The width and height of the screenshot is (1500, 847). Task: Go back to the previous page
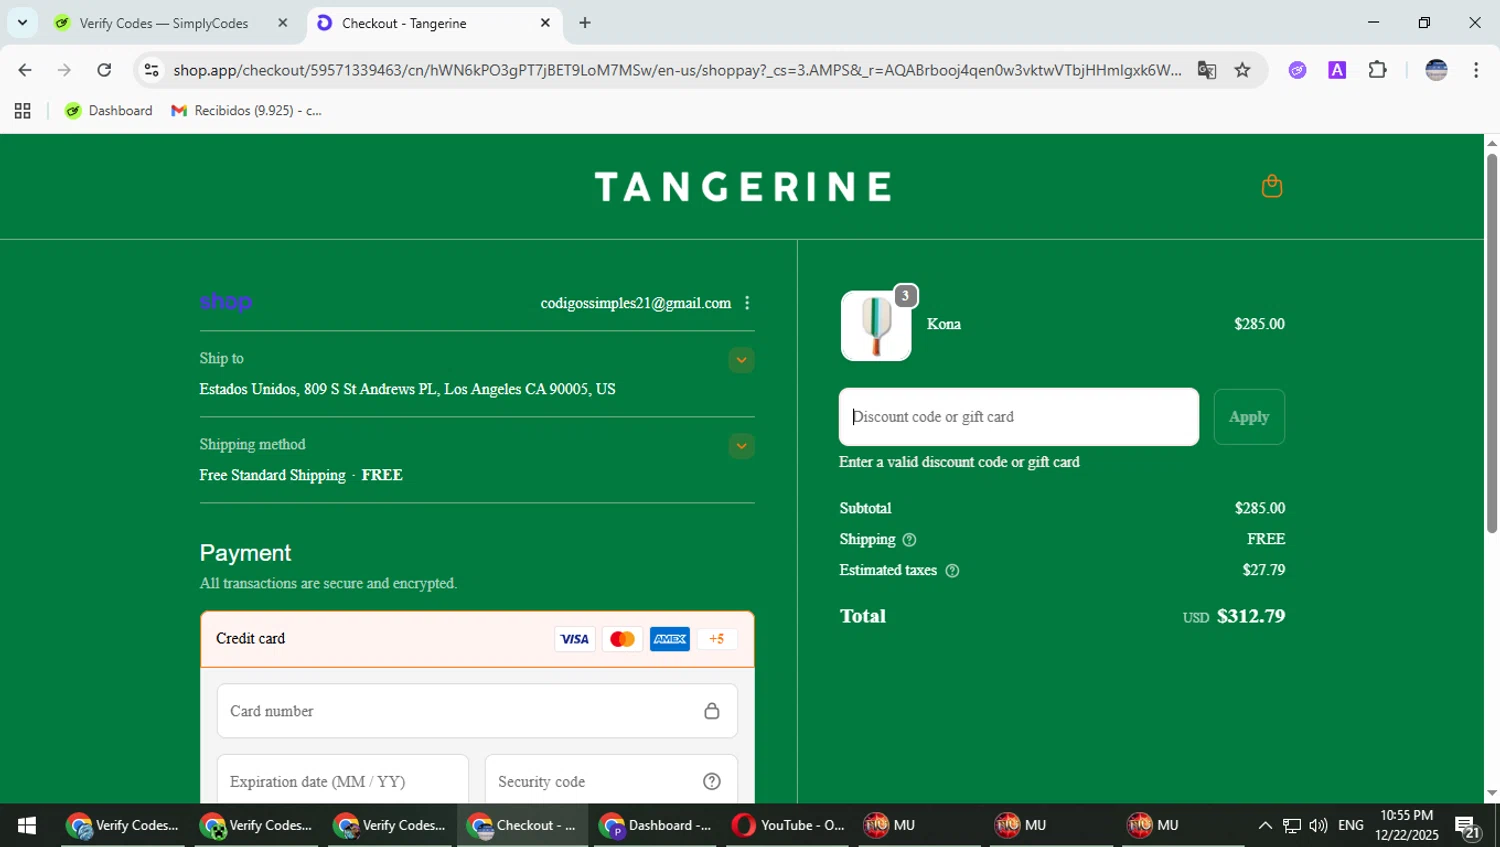(24, 70)
